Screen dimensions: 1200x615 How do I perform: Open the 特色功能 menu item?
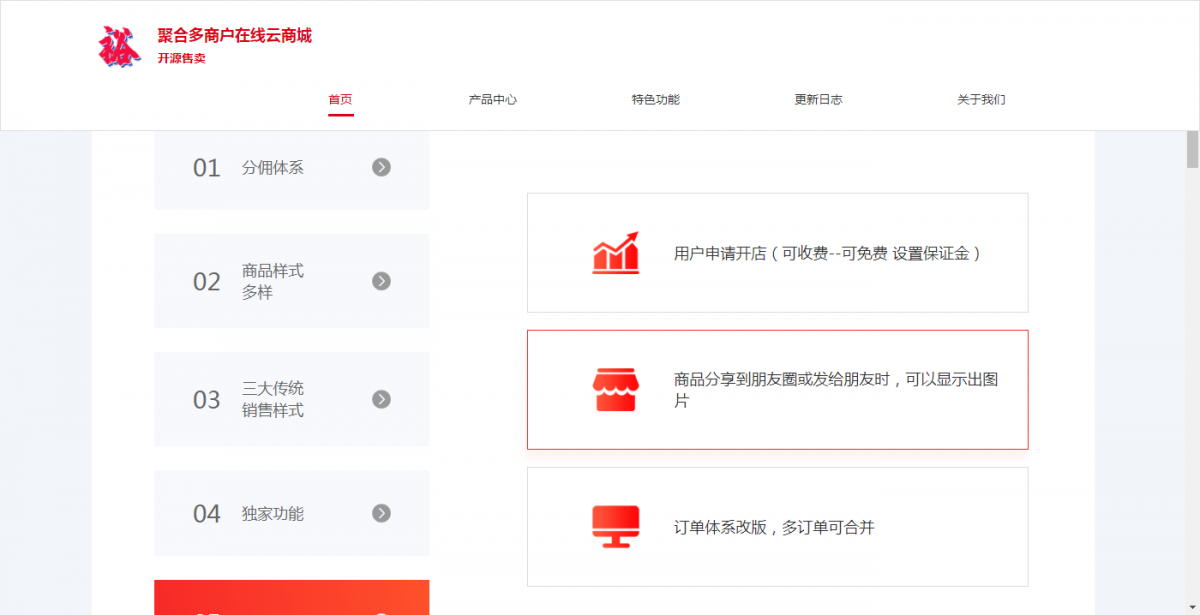pyautogui.click(x=655, y=99)
